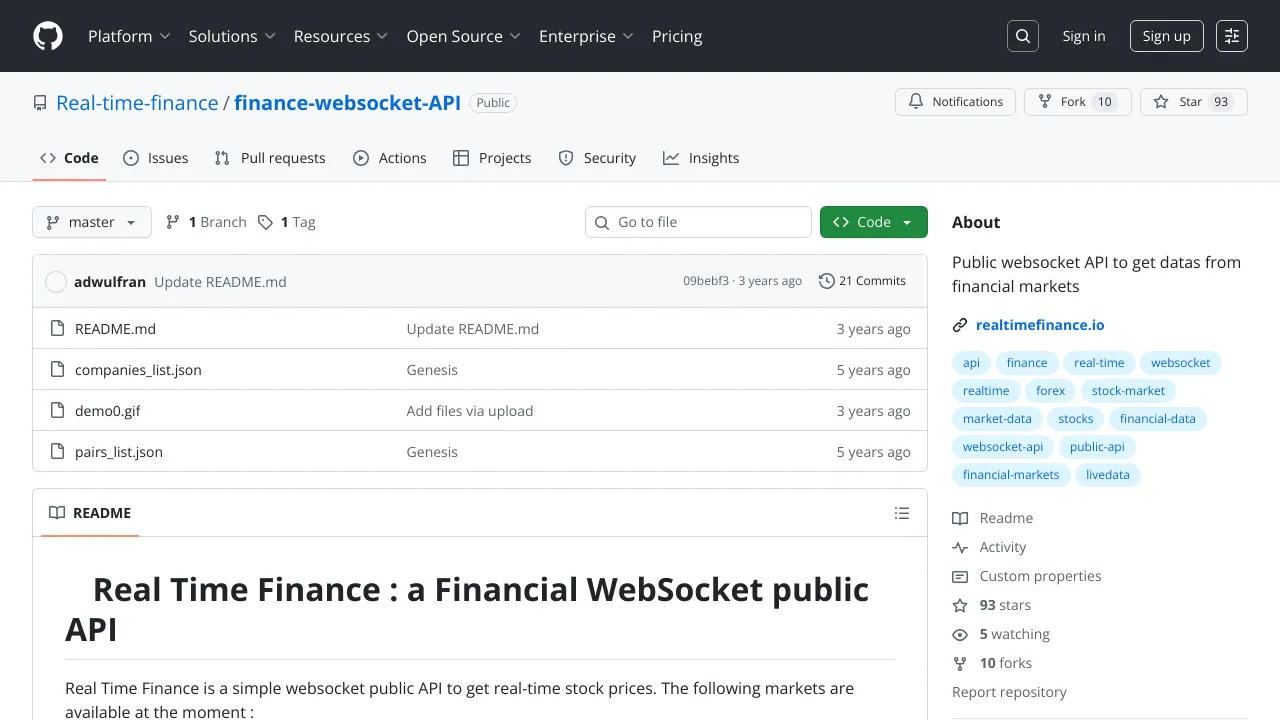Click the GitHub logo icon
1280x720 pixels.
tap(48, 36)
